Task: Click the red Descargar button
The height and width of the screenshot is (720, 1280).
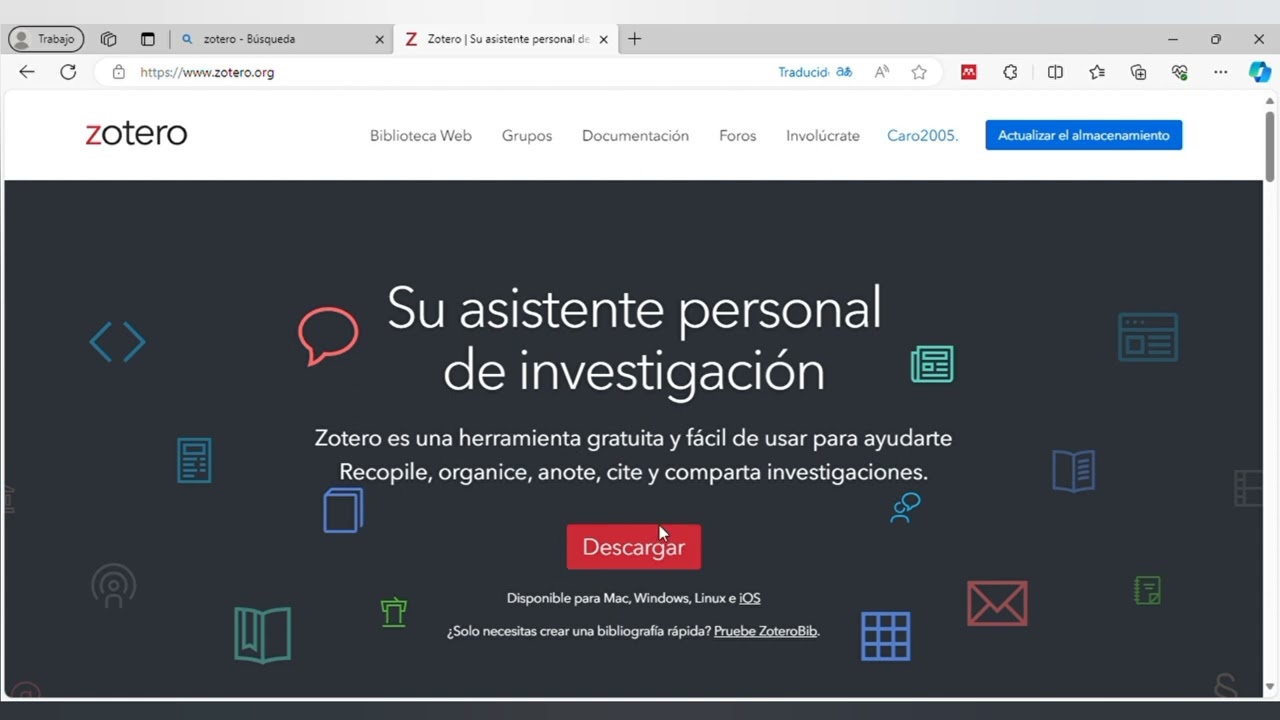Action: [x=634, y=547]
